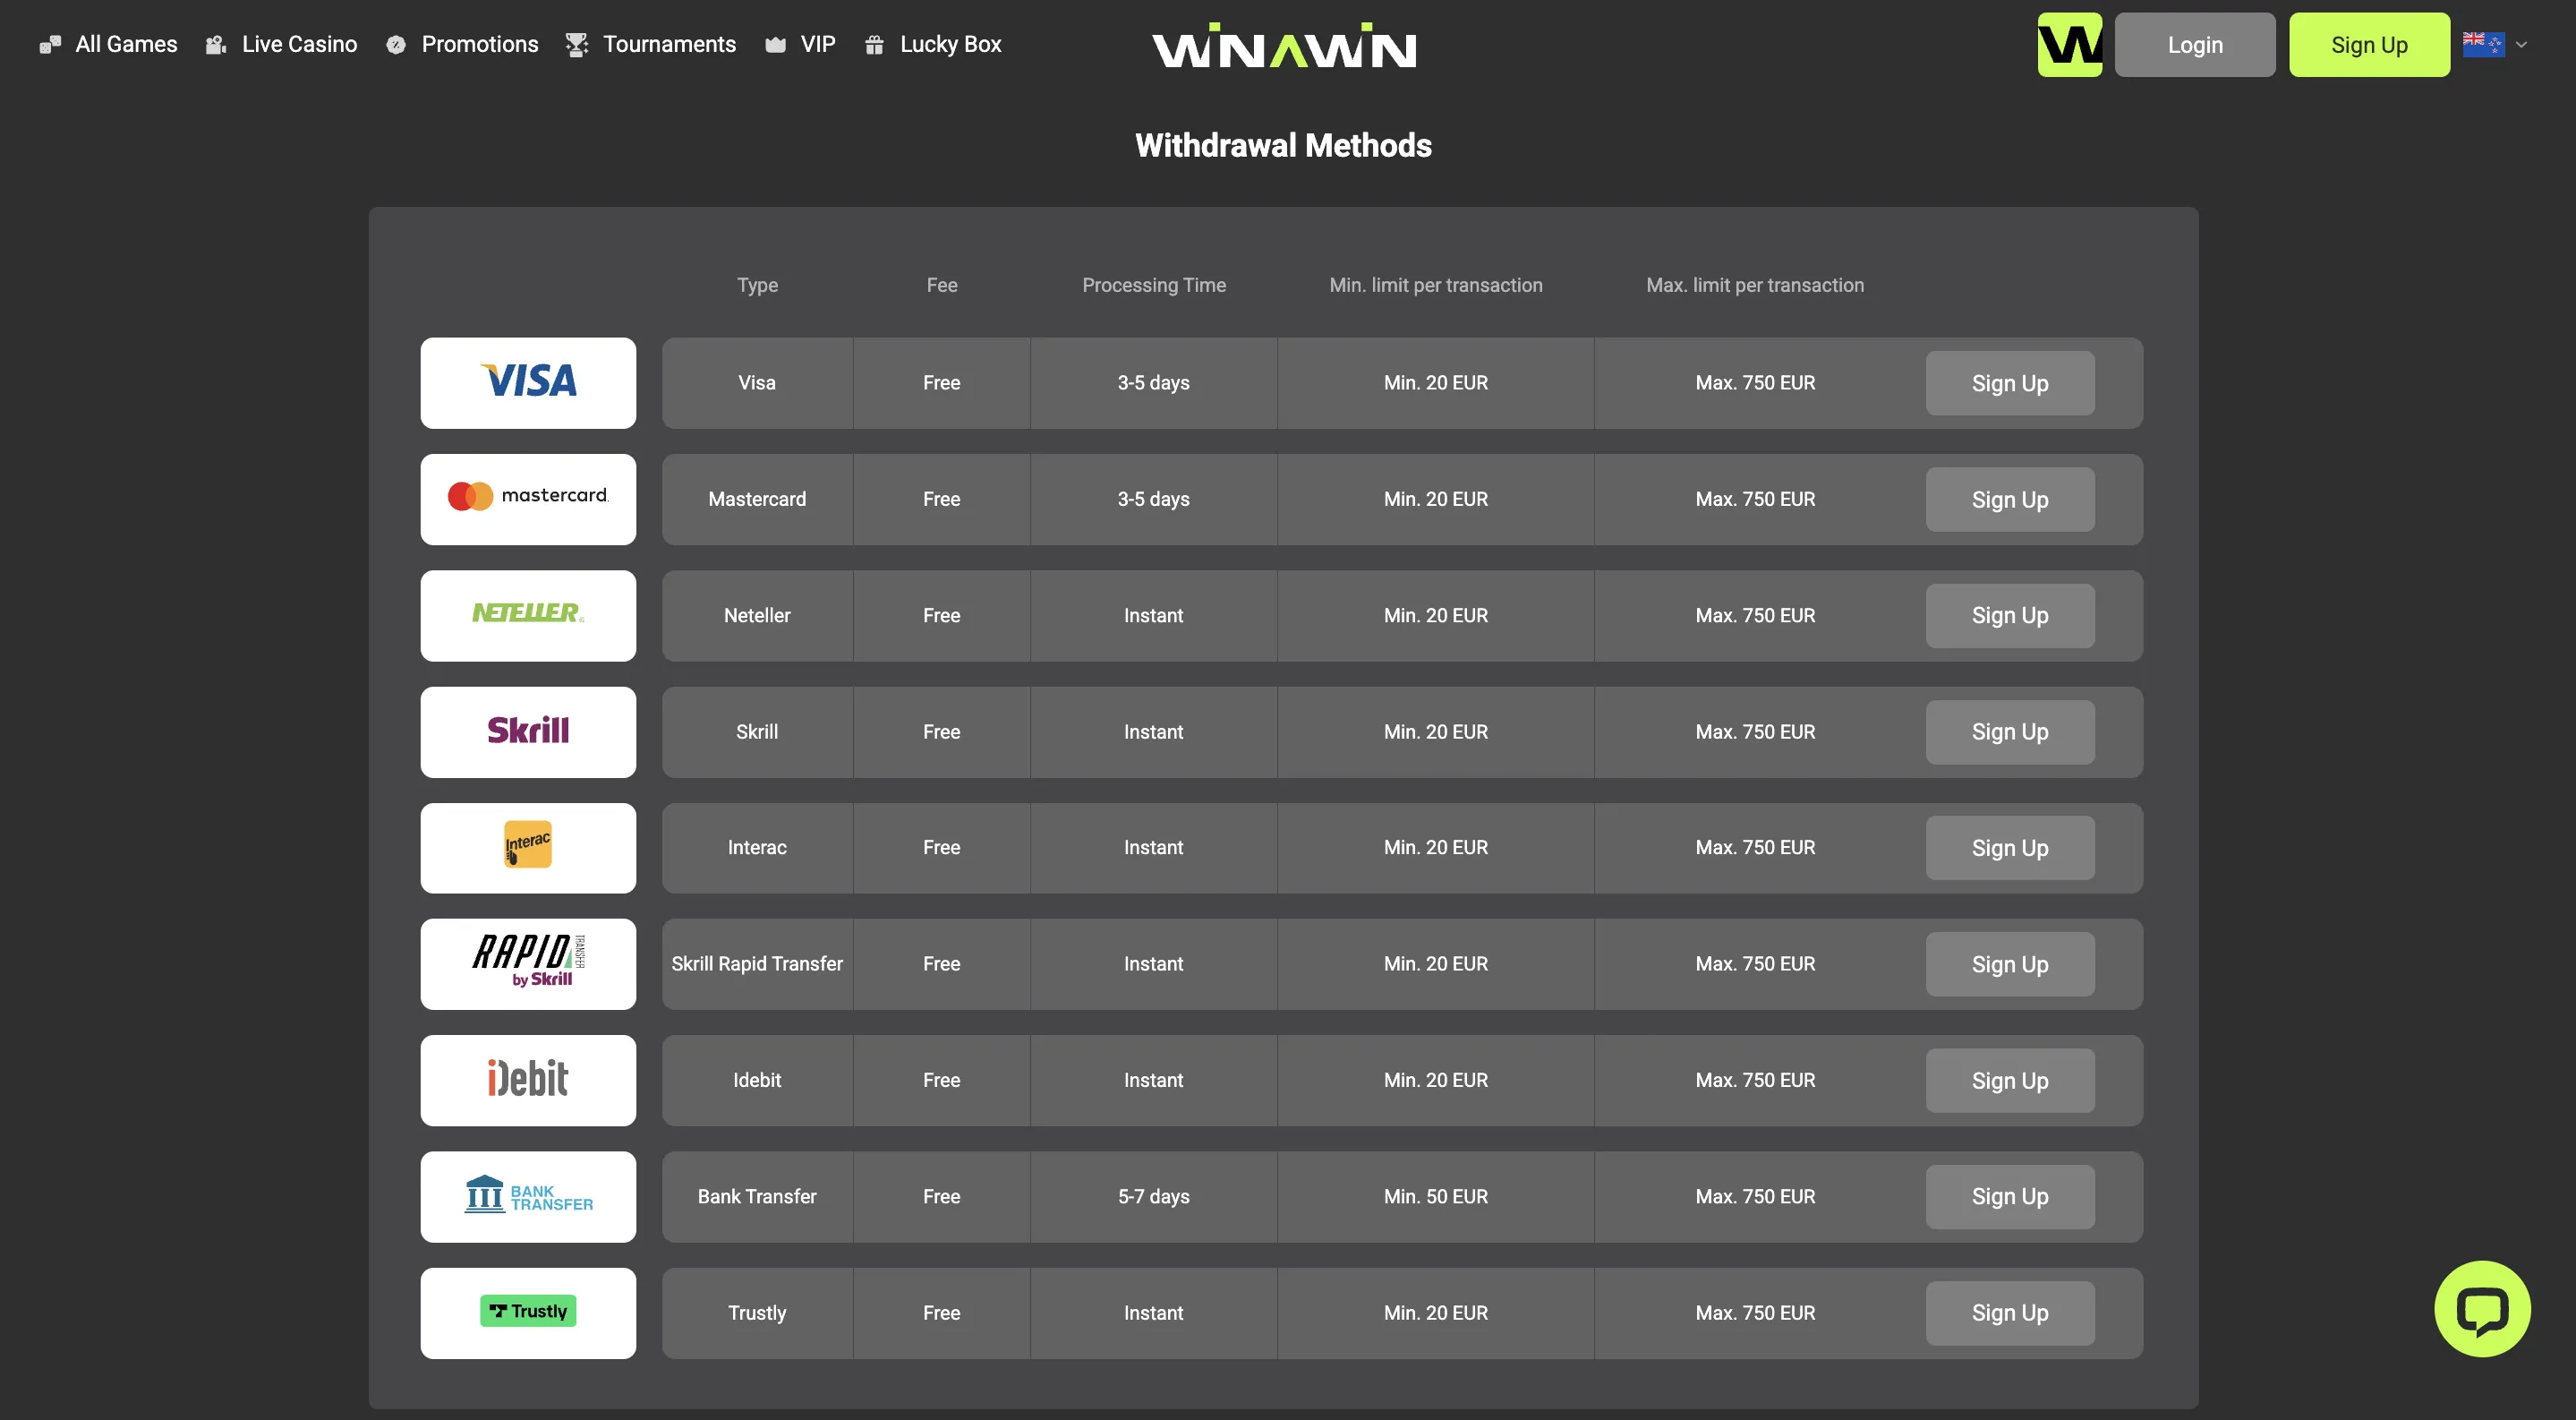Click the Mastercard logo card
The height and width of the screenshot is (1420, 2576).
(x=528, y=500)
